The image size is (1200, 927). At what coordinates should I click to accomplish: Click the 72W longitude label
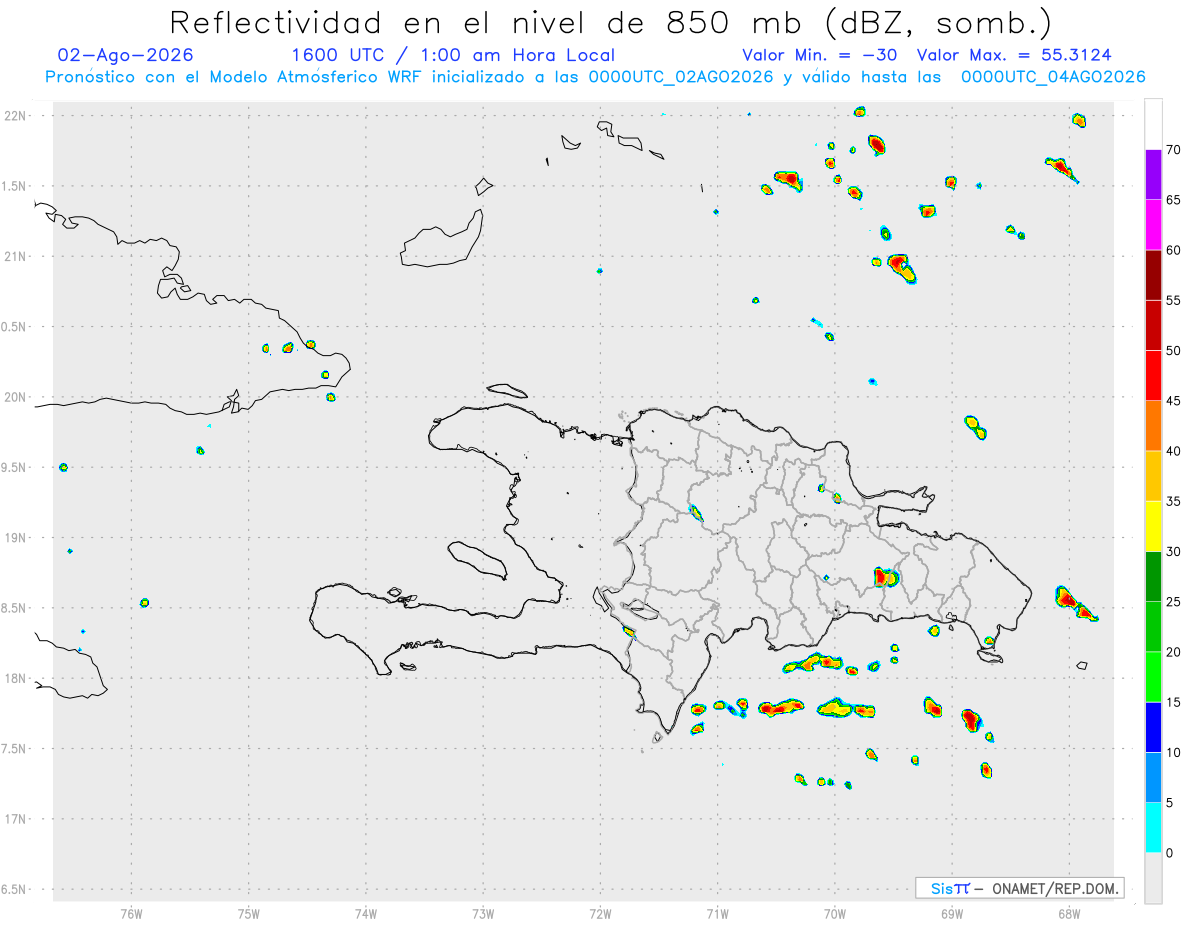click(601, 912)
